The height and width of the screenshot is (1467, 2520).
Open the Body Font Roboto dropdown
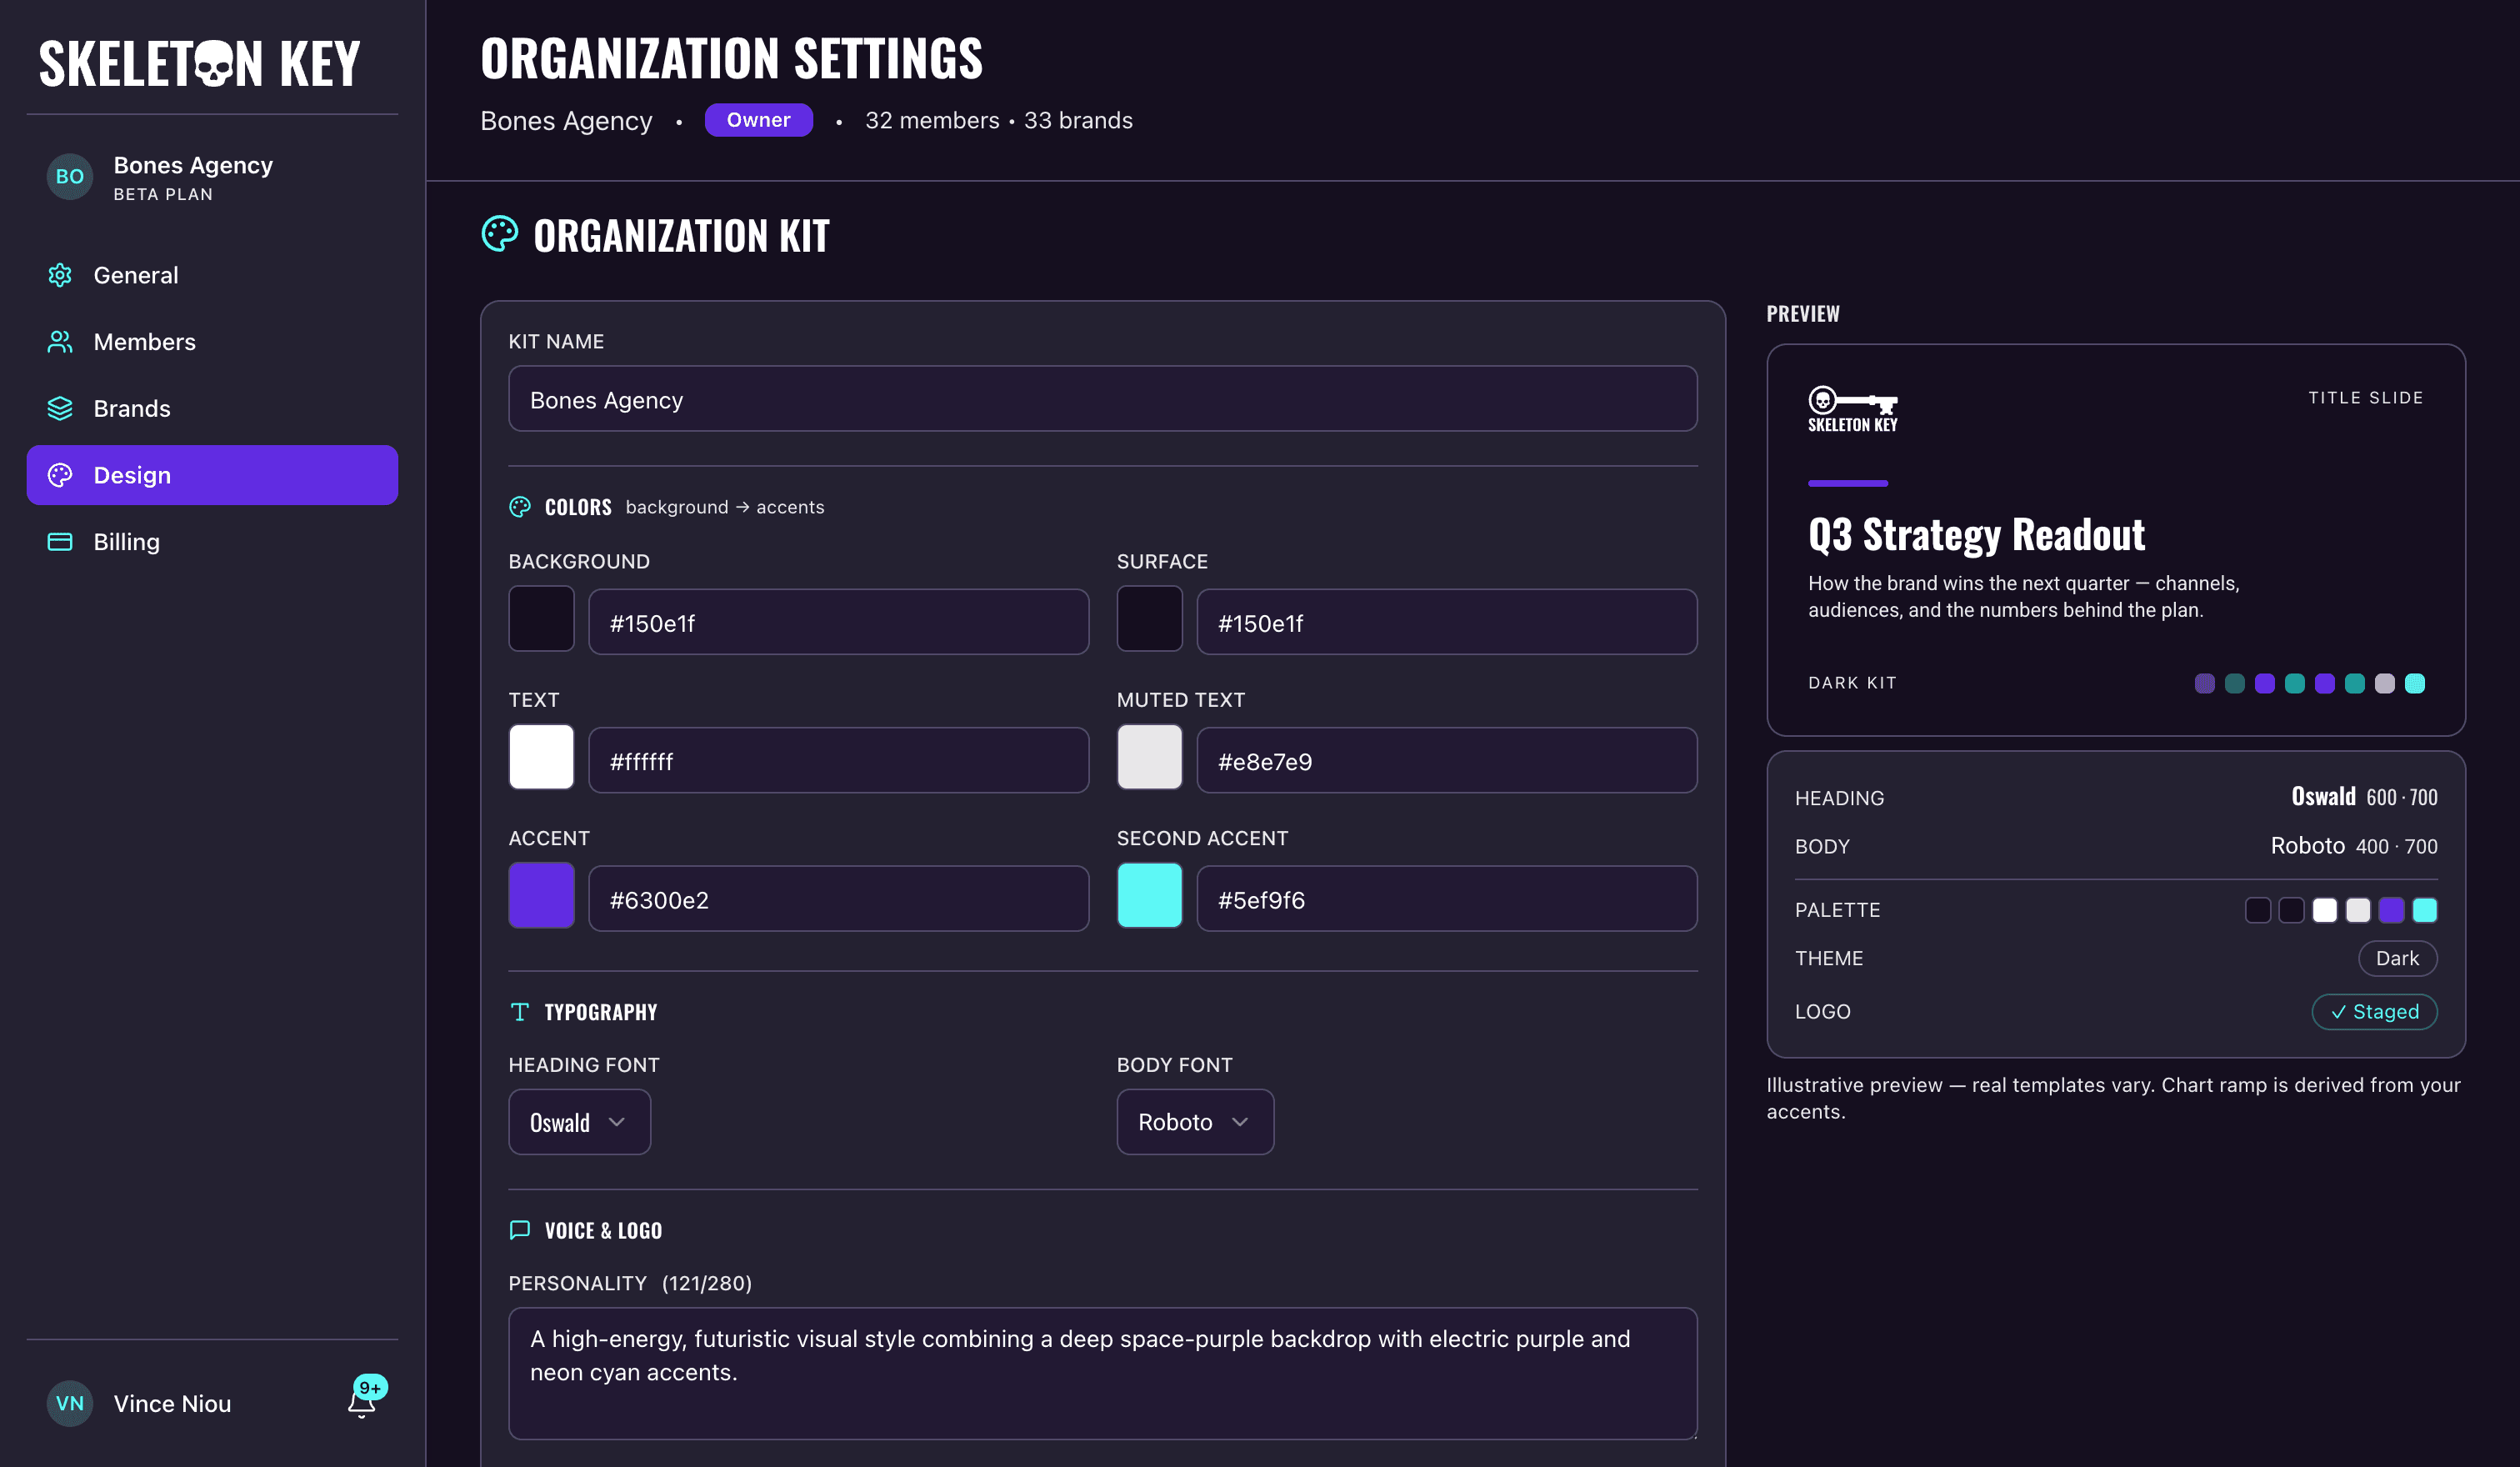(x=1195, y=1122)
